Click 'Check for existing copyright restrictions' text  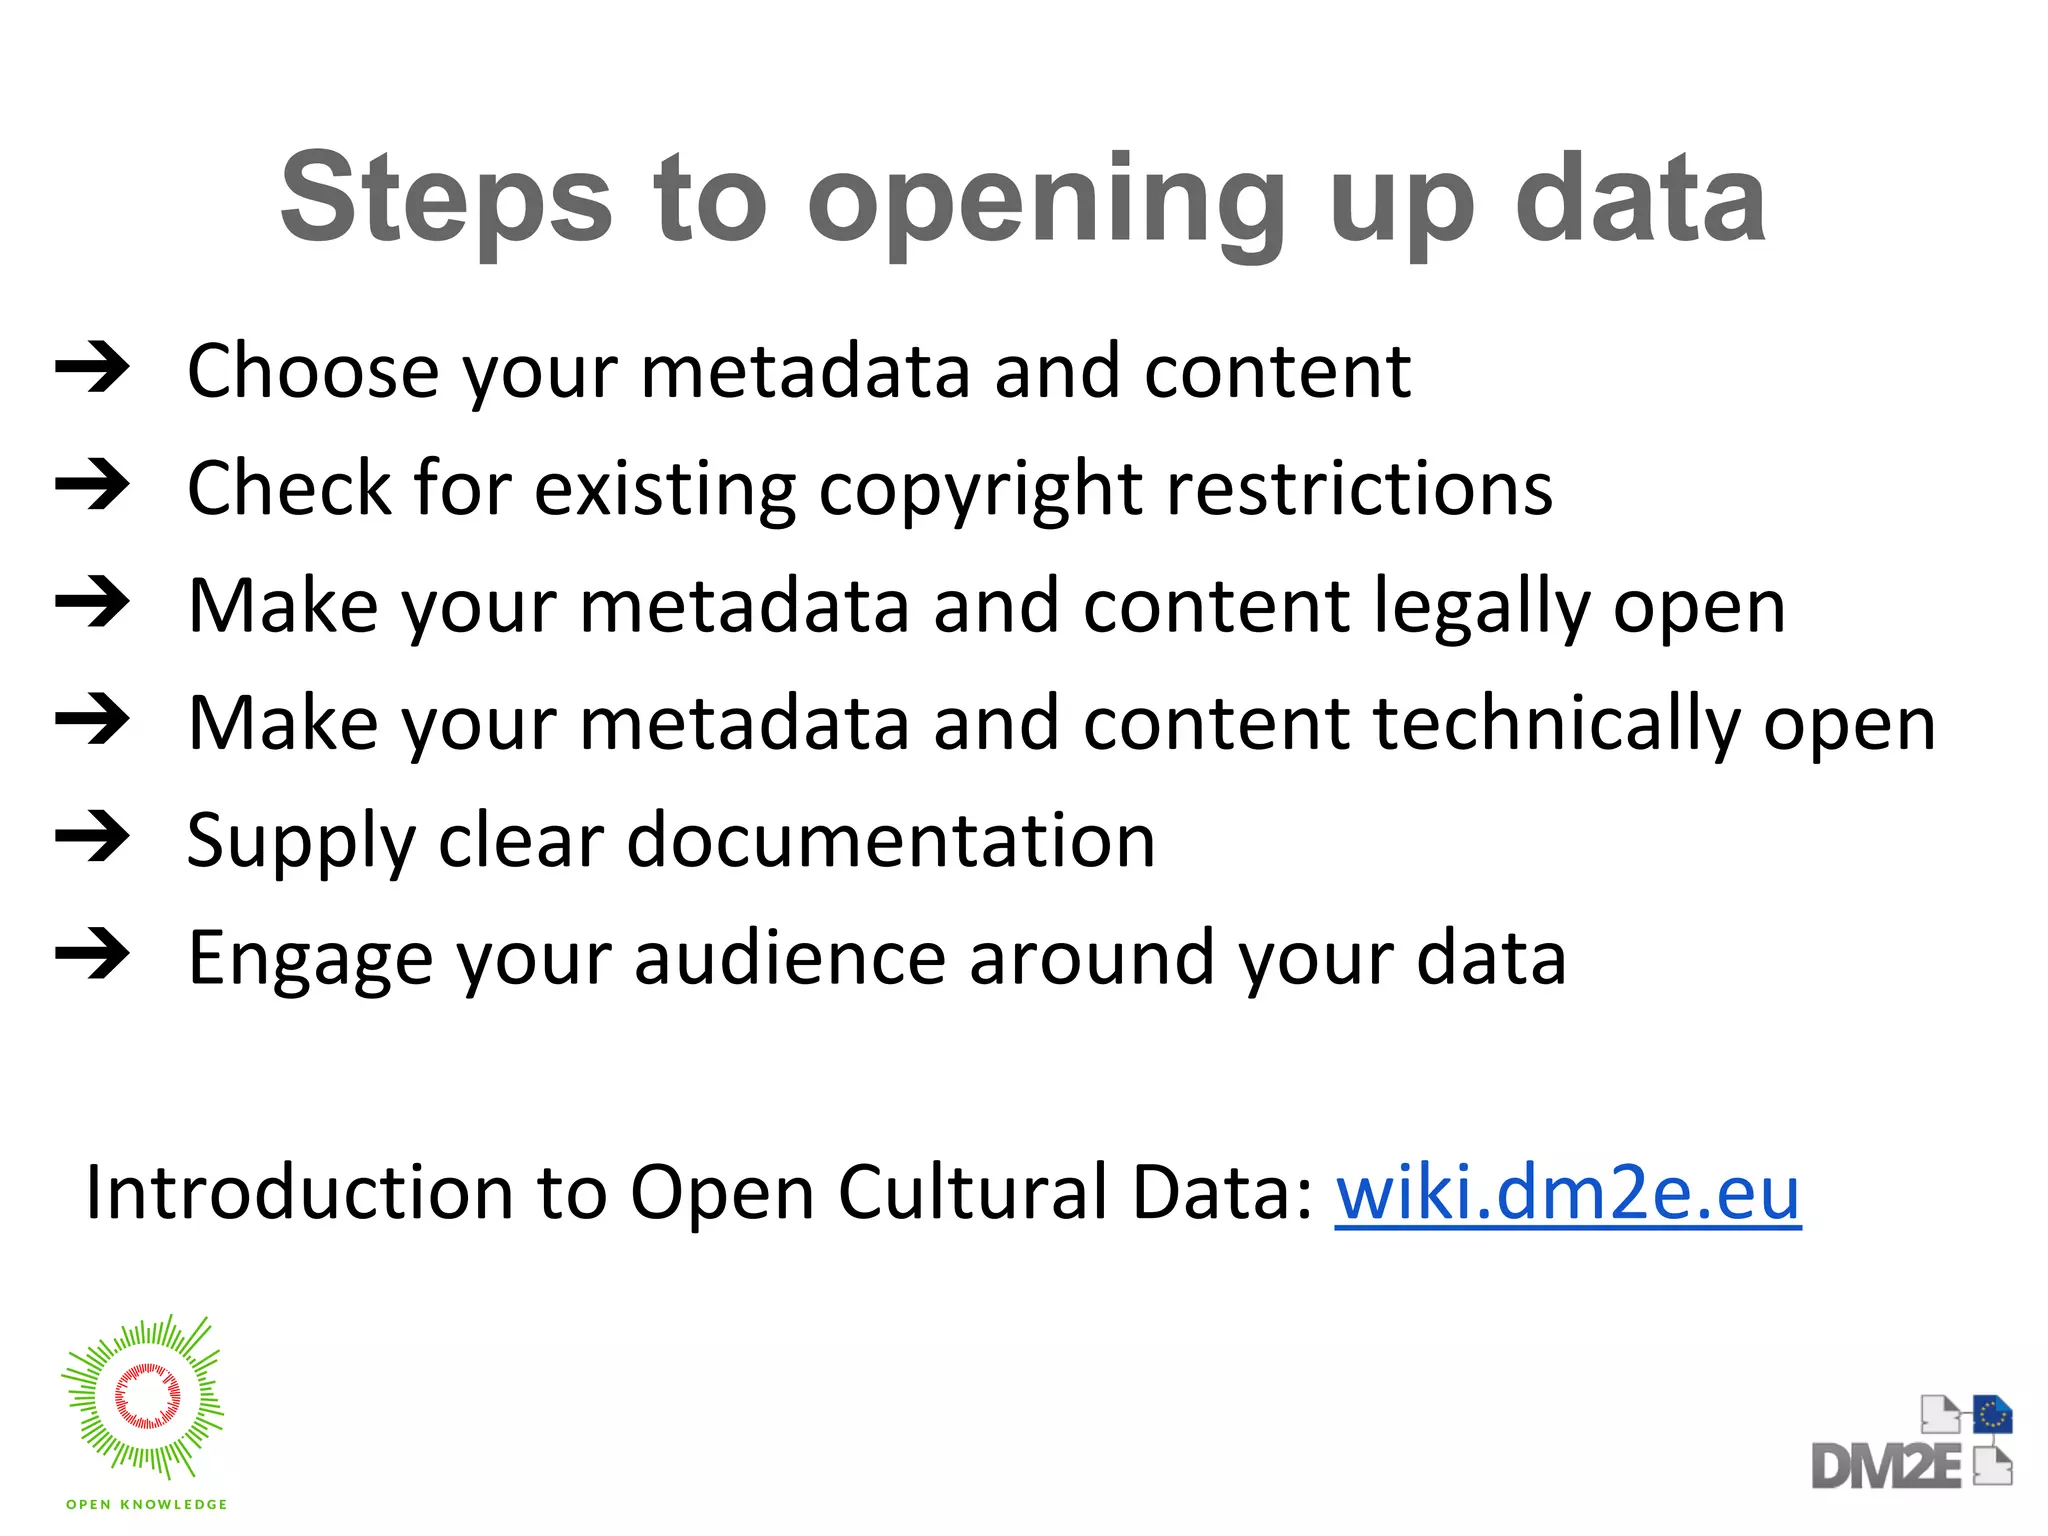(869, 489)
